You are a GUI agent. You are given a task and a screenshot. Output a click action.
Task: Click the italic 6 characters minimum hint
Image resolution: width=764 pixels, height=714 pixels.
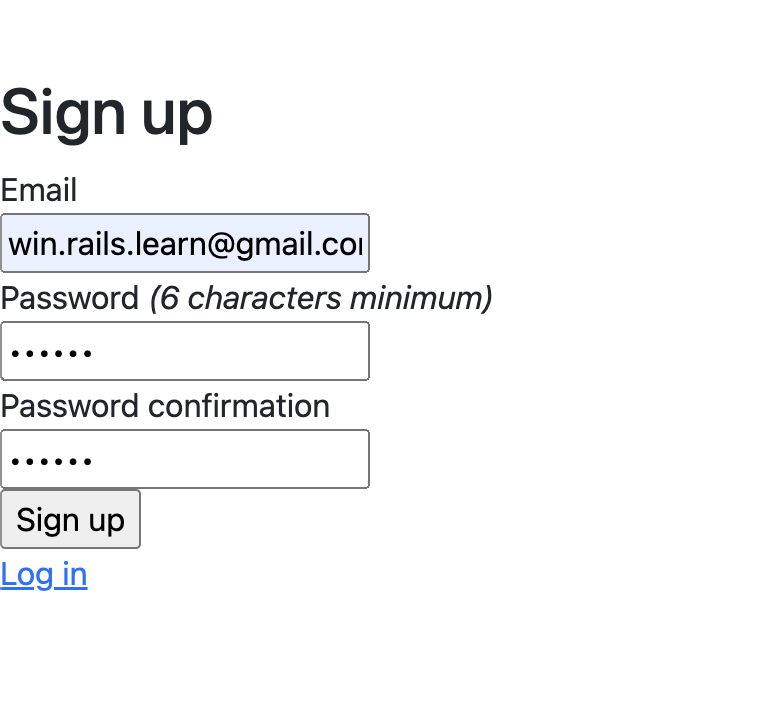(x=321, y=298)
